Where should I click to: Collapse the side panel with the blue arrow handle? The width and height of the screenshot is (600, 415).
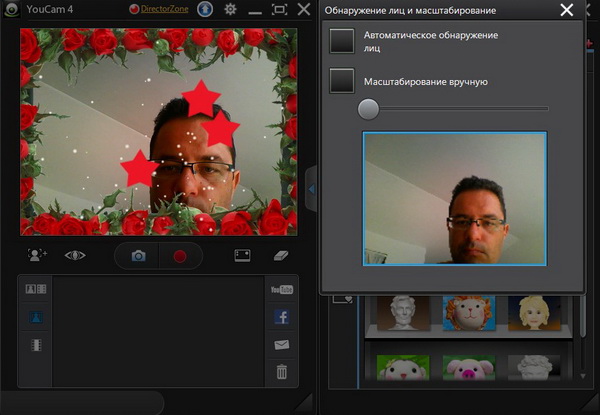coord(310,188)
